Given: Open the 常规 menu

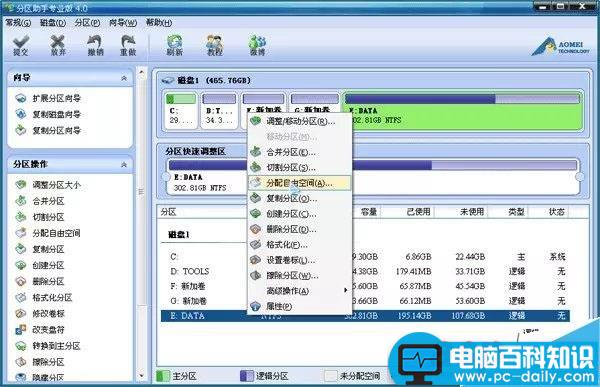Looking at the screenshot, I should pyautogui.click(x=18, y=23).
